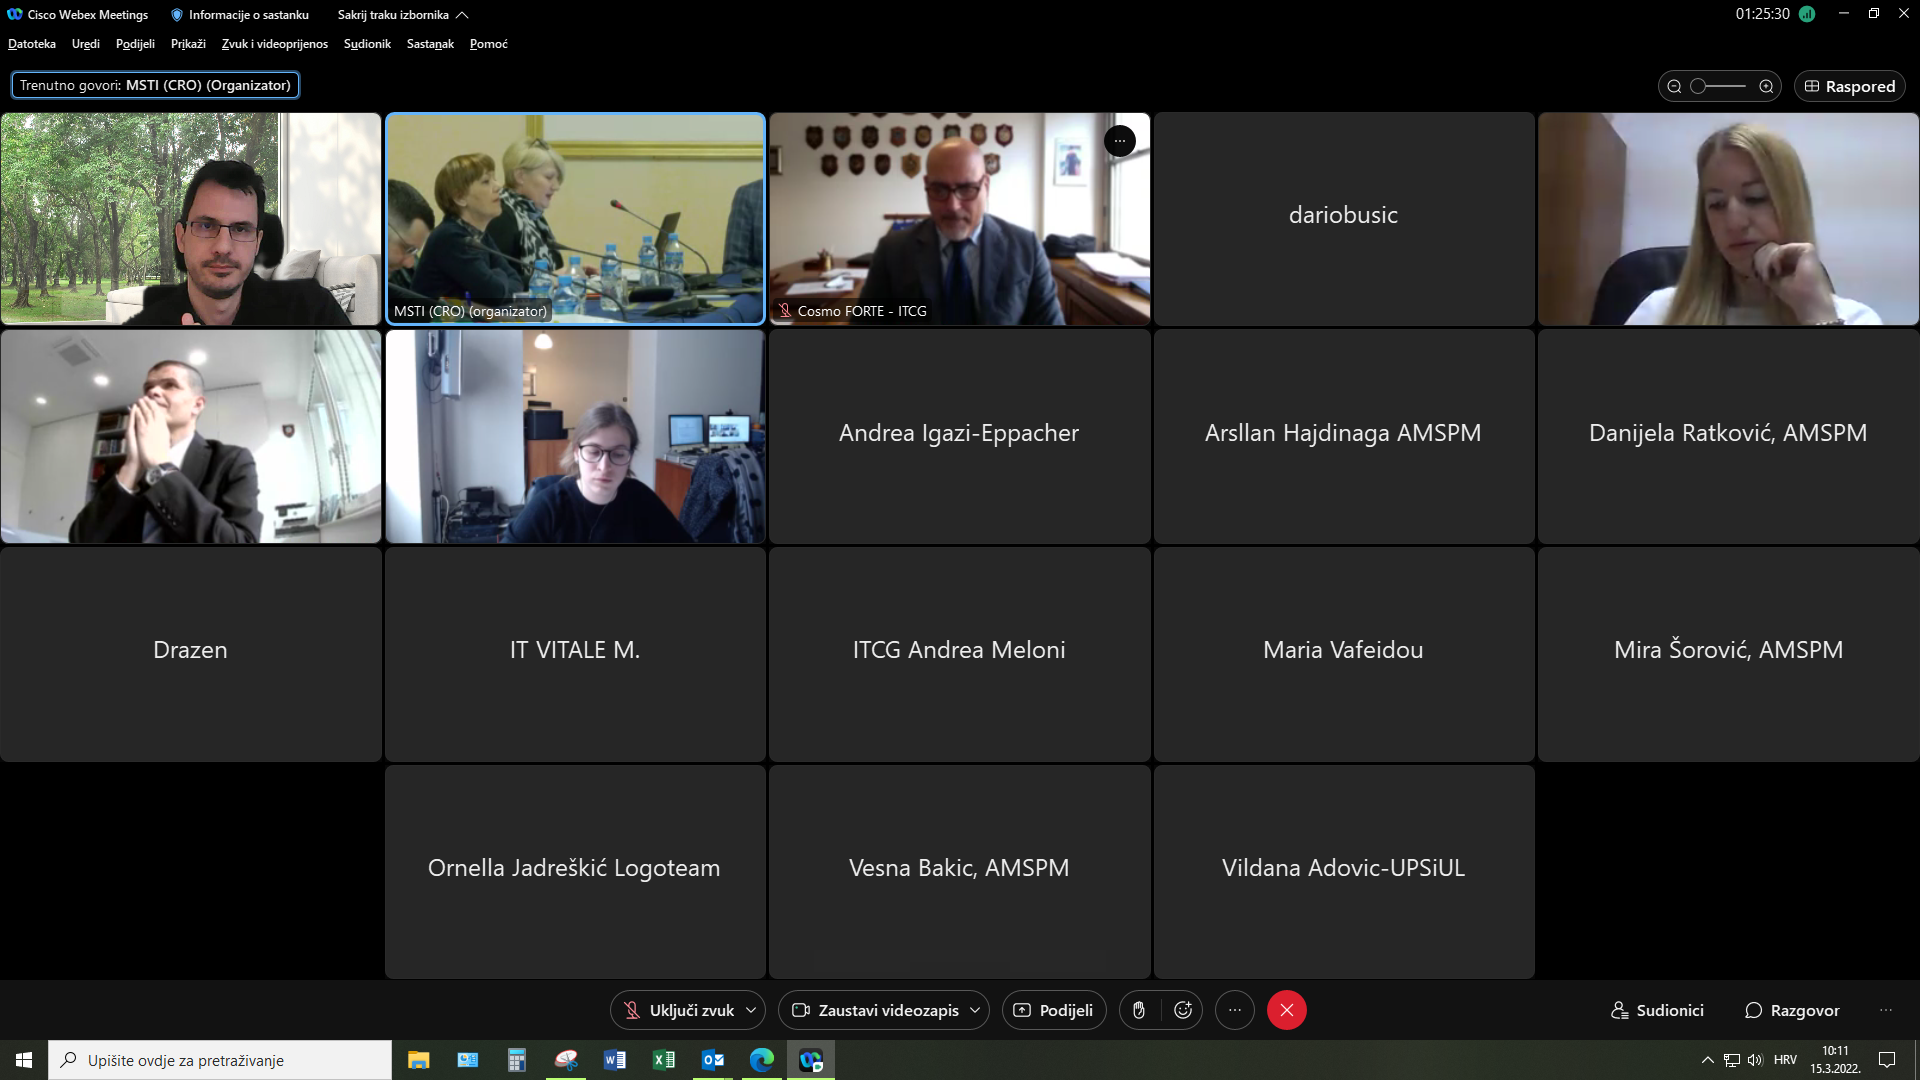
Task: Open the taskbar clock showing 10:11
Action: coord(1835,1060)
